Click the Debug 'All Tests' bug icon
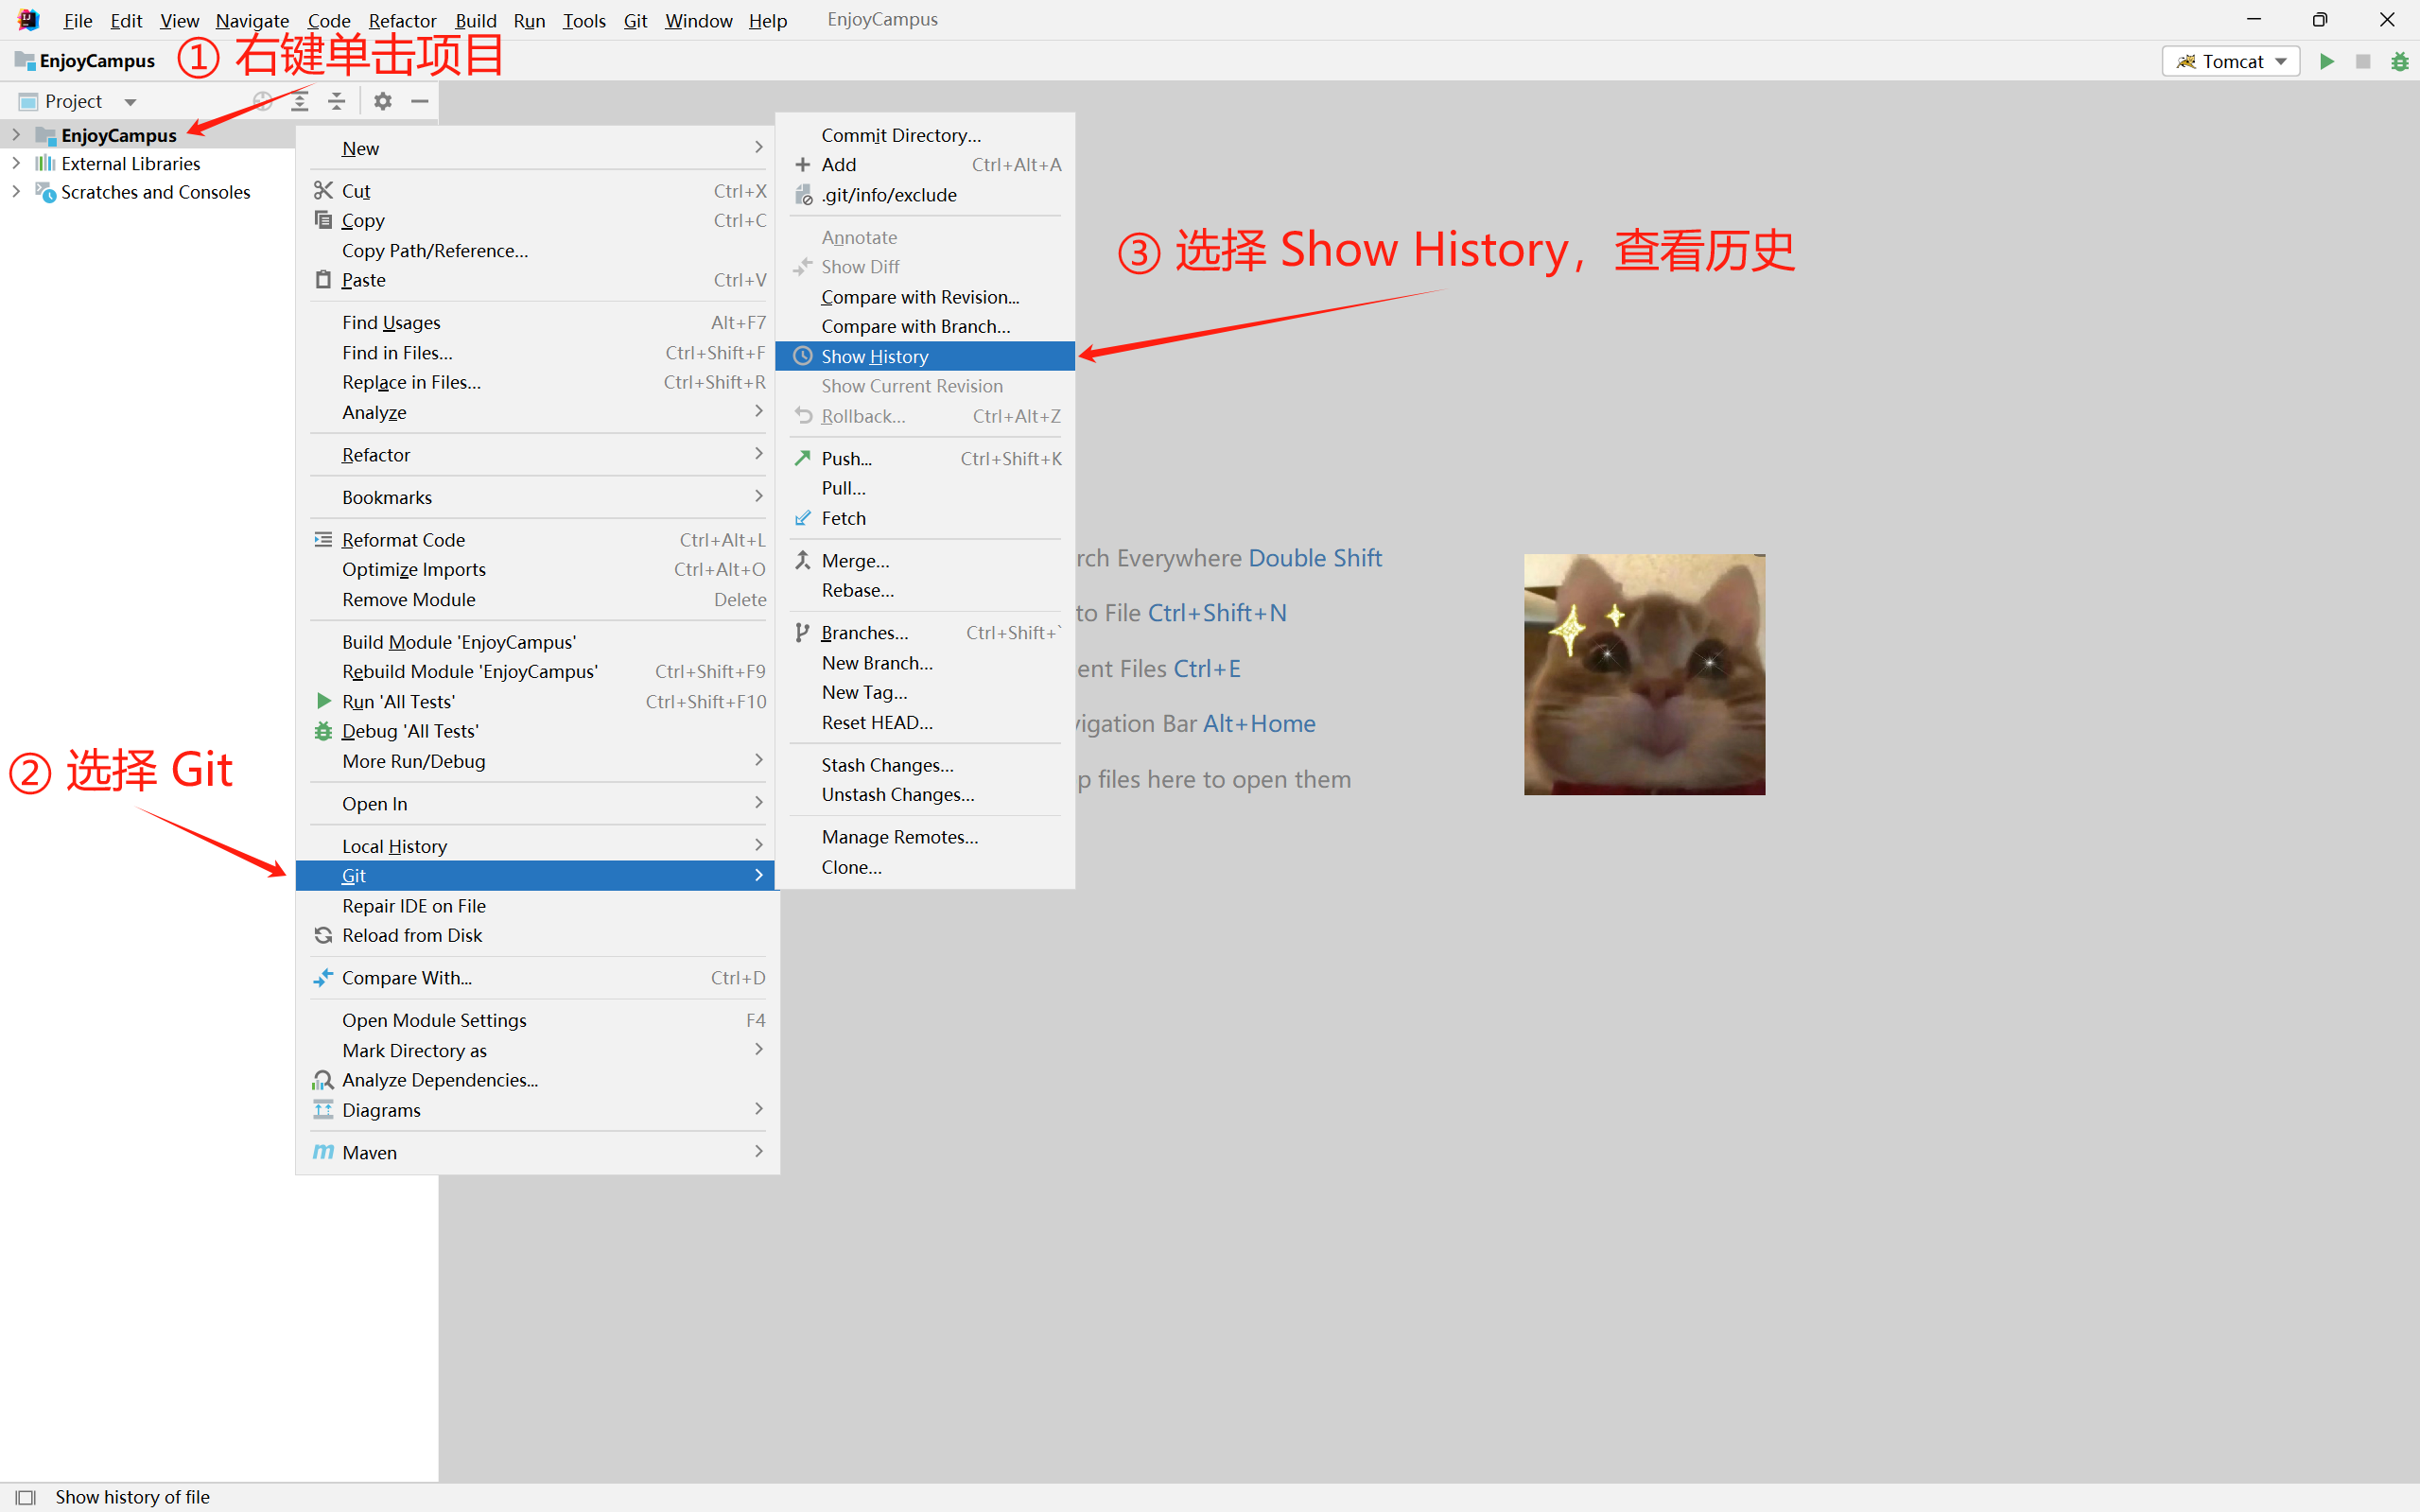Viewport: 2420px width, 1512px height. pyautogui.click(x=323, y=731)
